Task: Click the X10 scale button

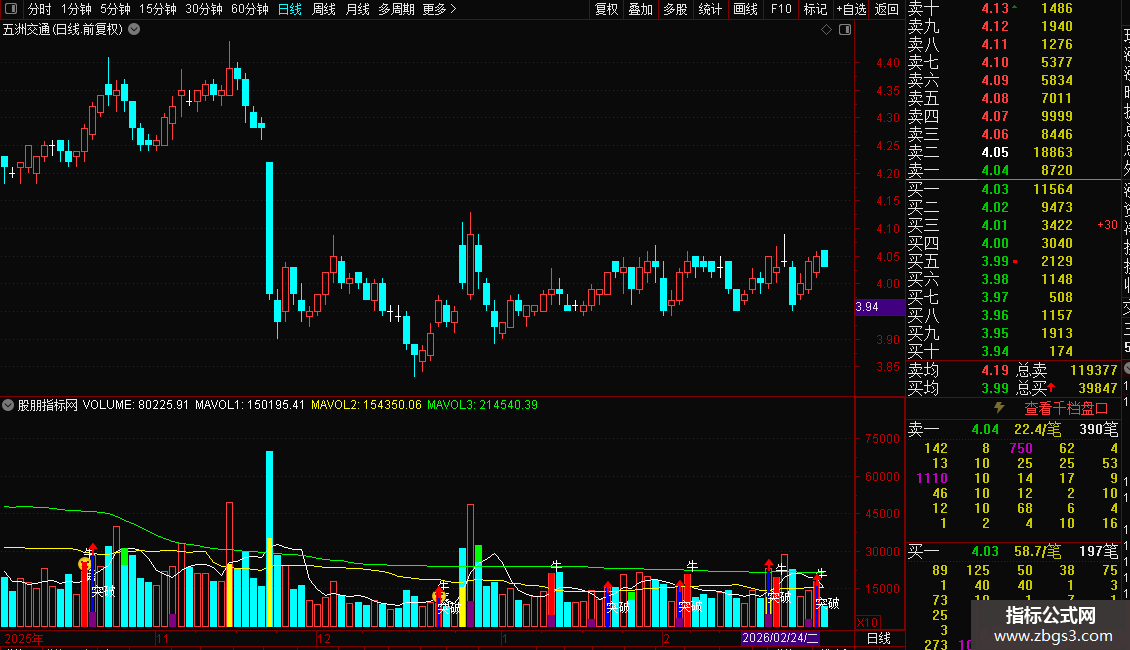Action: pos(867,623)
